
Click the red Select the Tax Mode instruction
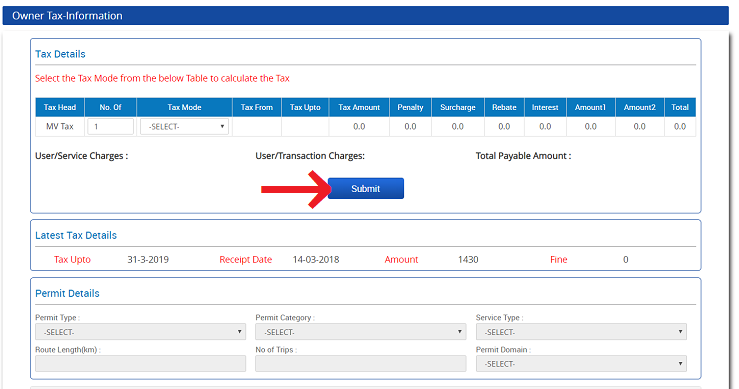click(x=162, y=78)
